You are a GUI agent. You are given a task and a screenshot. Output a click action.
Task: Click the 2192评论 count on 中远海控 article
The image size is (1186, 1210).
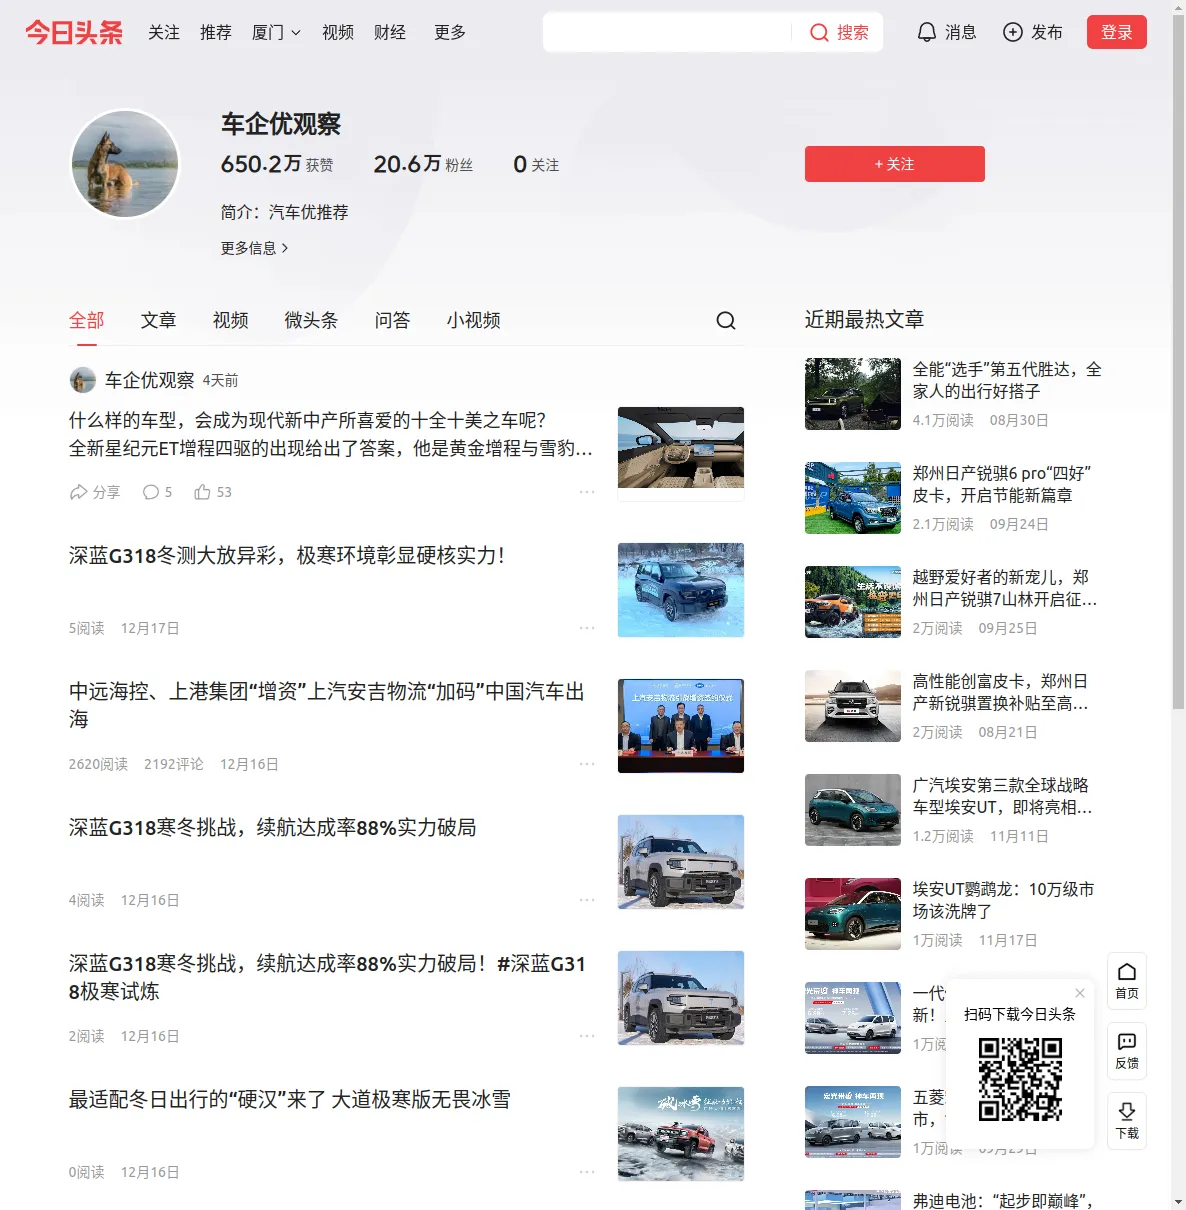(x=174, y=764)
